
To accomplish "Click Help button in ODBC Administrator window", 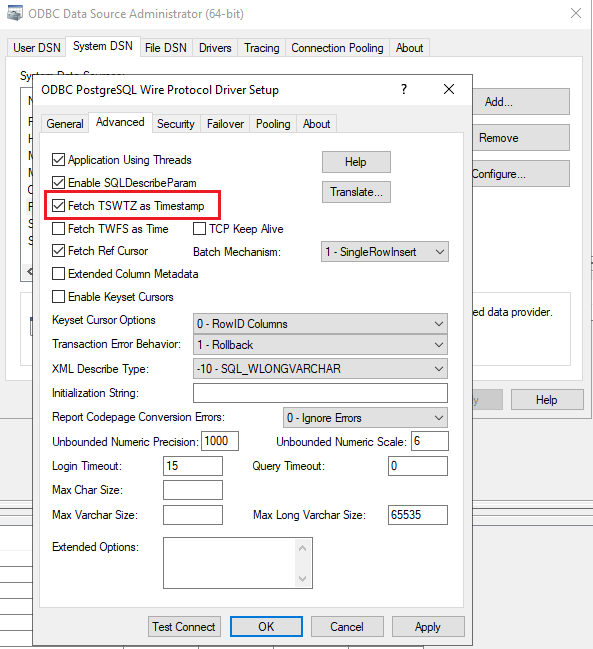I will click(x=547, y=399).
